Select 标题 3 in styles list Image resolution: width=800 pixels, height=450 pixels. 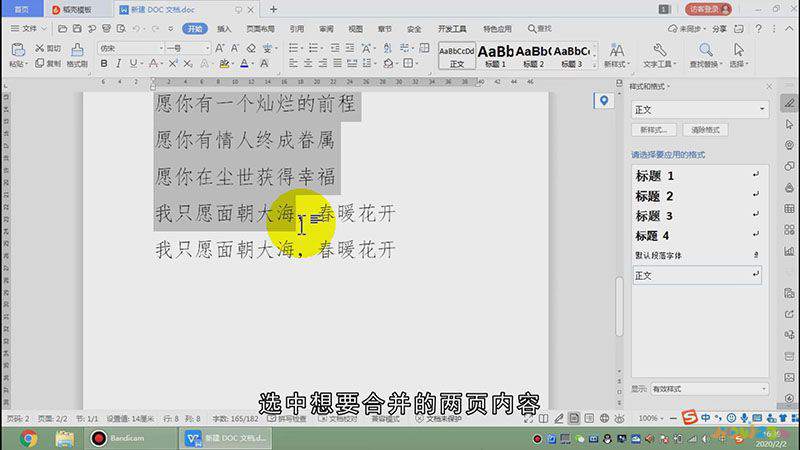click(697, 216)
